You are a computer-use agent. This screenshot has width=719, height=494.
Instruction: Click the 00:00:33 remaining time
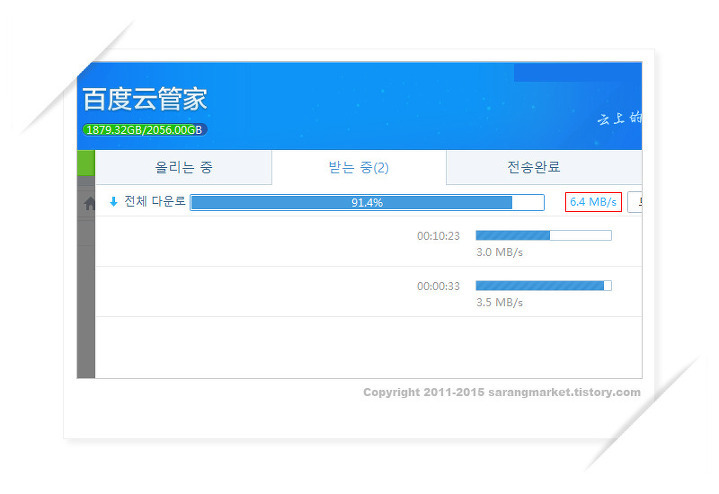point(438,286)
